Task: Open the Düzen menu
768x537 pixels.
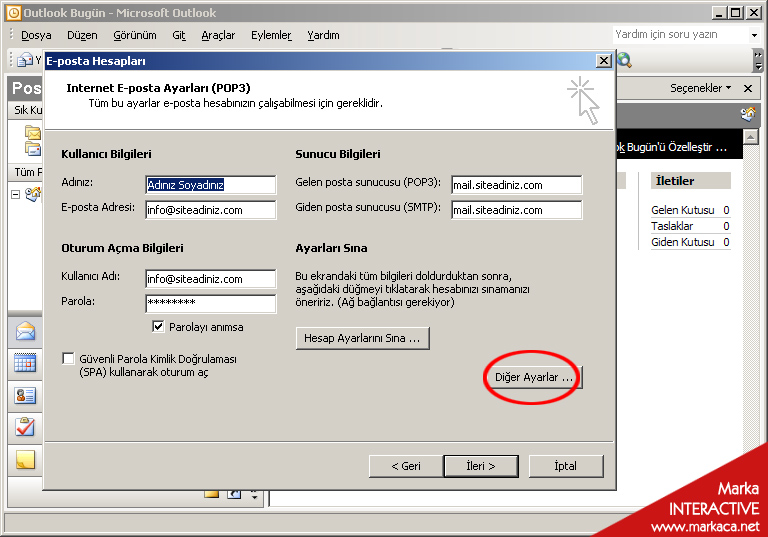Action: tap(82, 35)
